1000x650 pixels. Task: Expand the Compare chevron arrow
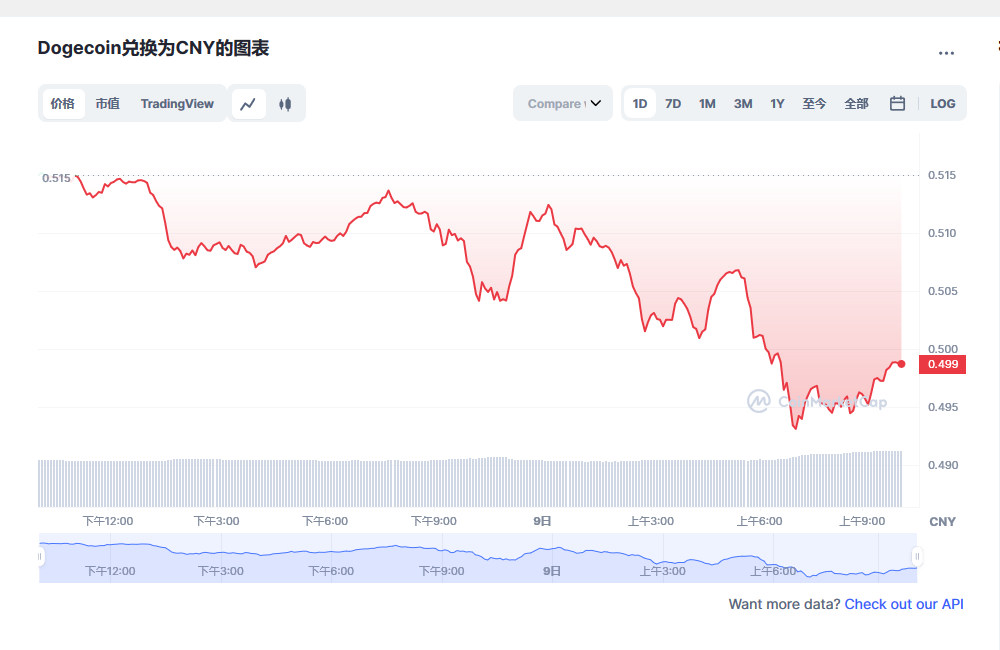(596, 103)
